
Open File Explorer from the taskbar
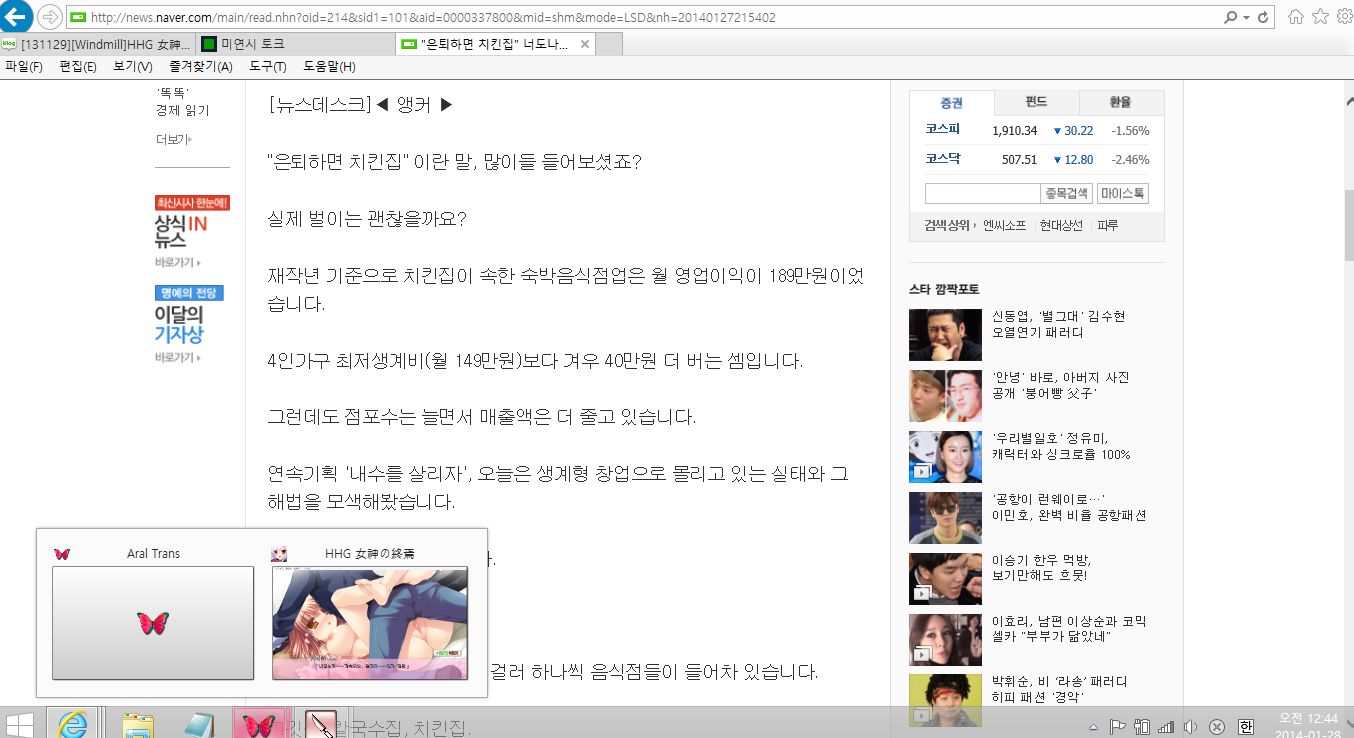pos(138,724)
